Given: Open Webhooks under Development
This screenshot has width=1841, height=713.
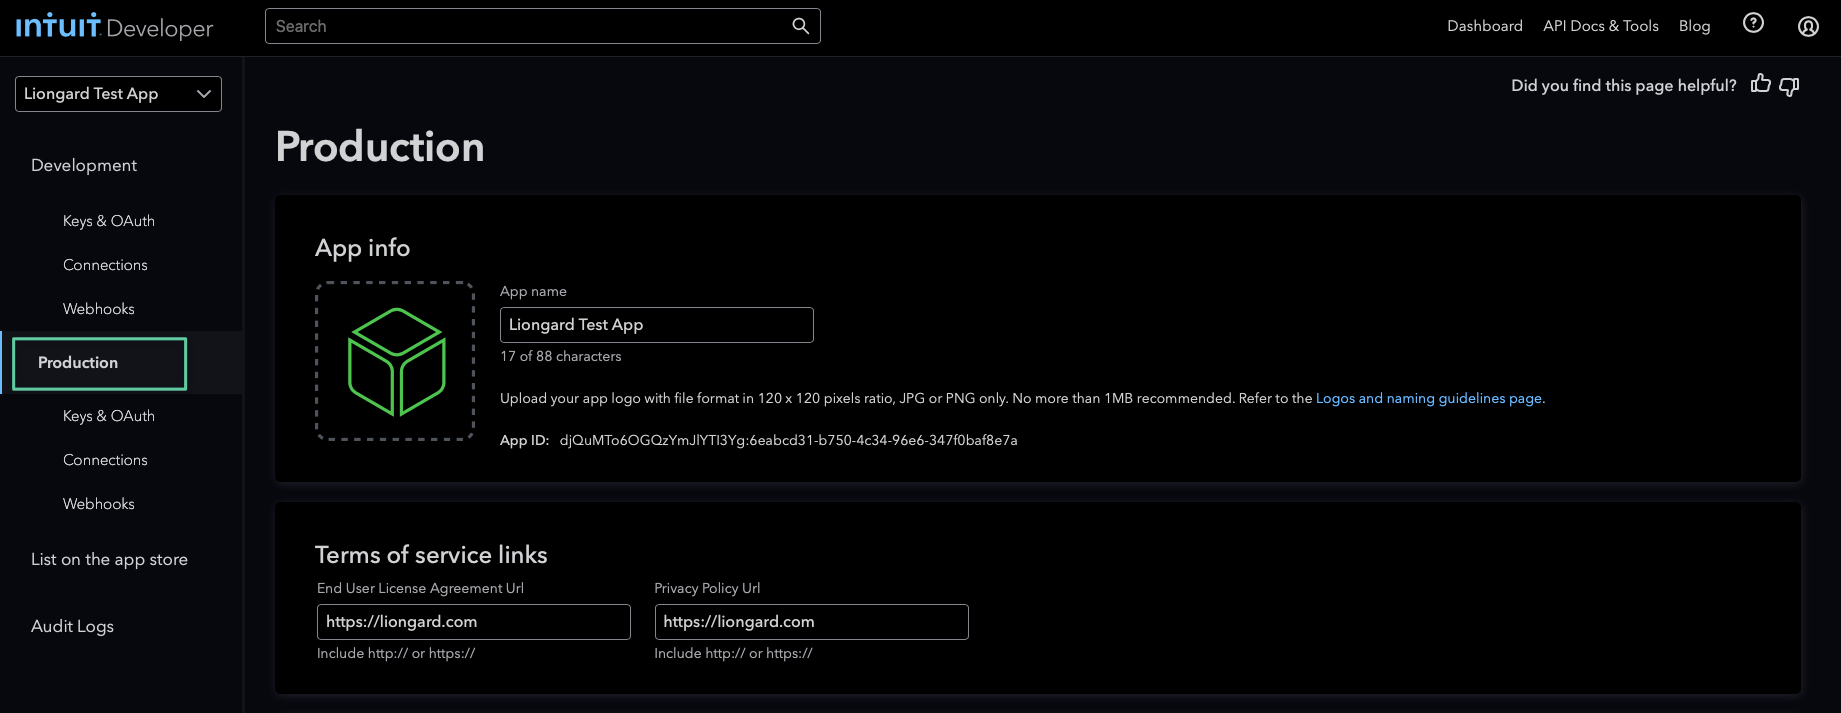Looking at the screenshot, I should pos(99,309).
